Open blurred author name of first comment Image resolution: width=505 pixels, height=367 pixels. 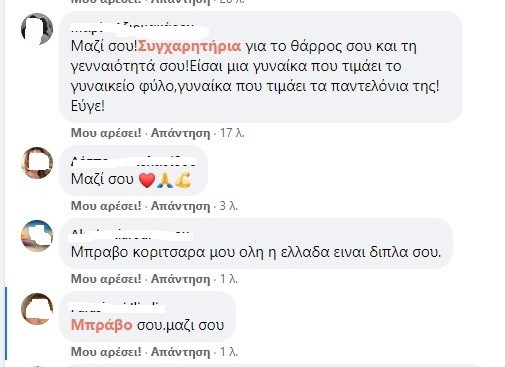coord(139,28)
